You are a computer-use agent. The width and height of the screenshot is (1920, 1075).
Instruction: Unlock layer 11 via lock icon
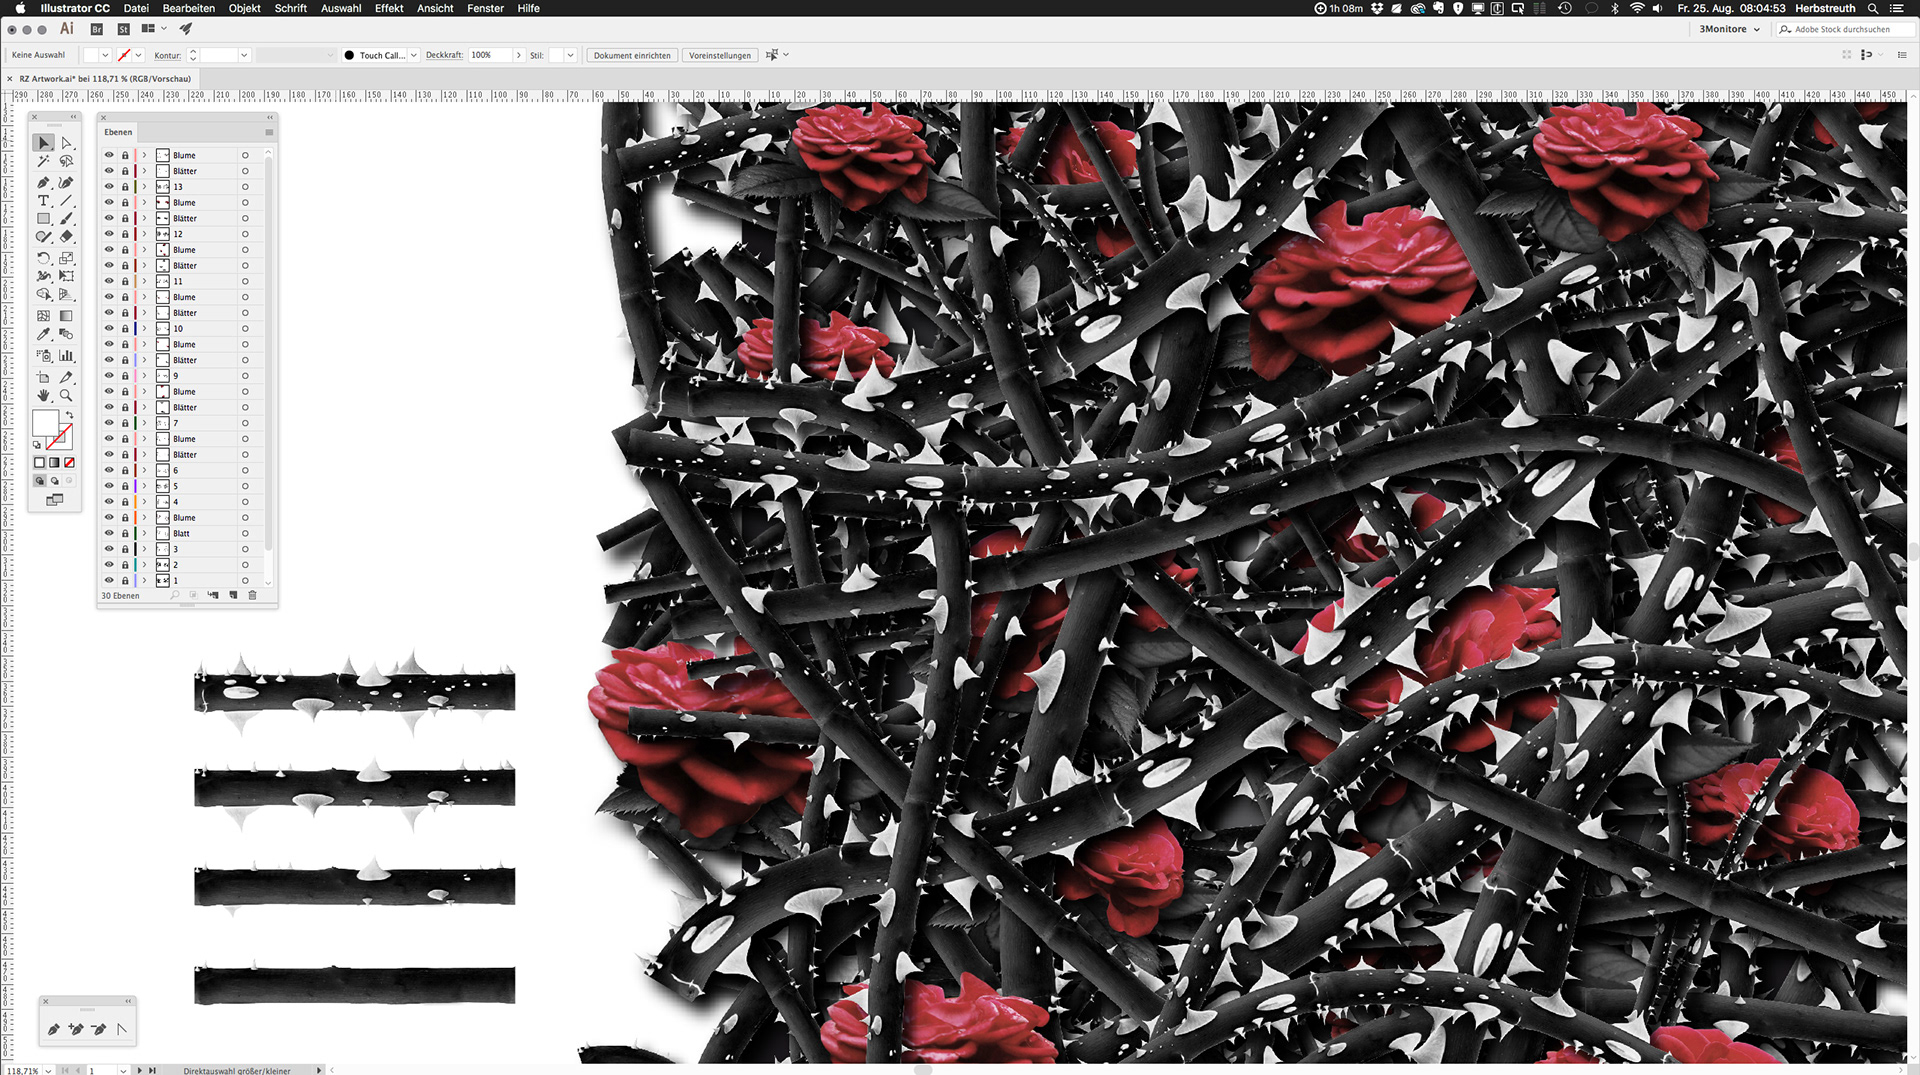(125, 281)
